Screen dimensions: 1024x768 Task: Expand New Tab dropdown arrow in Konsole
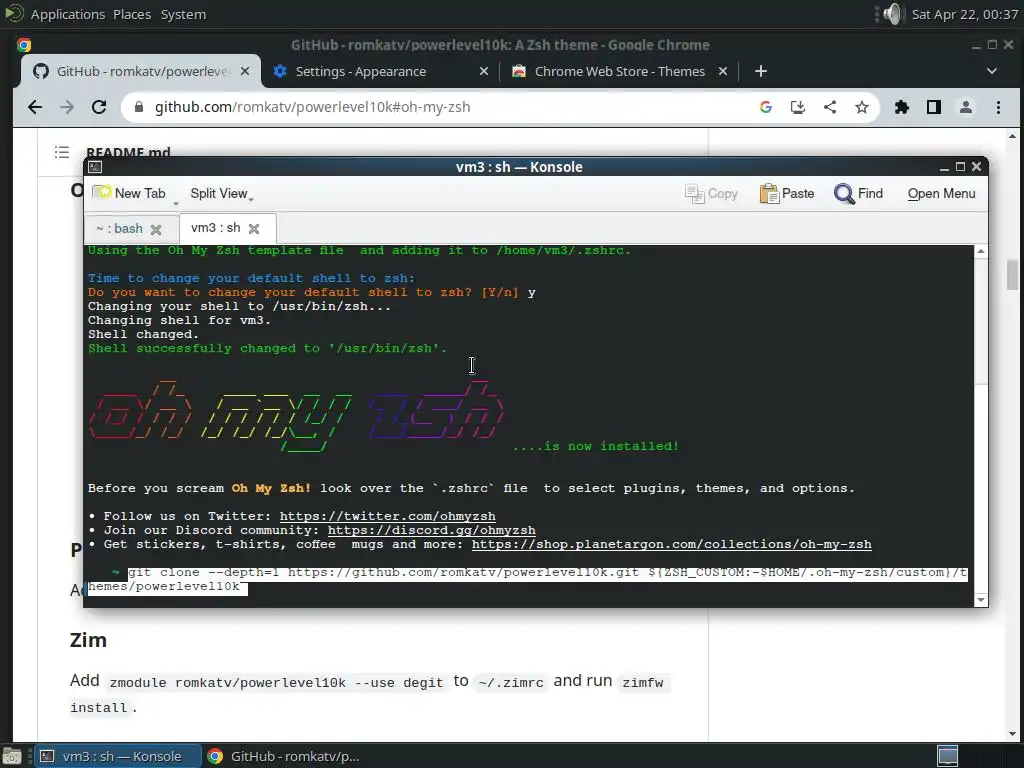176,203
